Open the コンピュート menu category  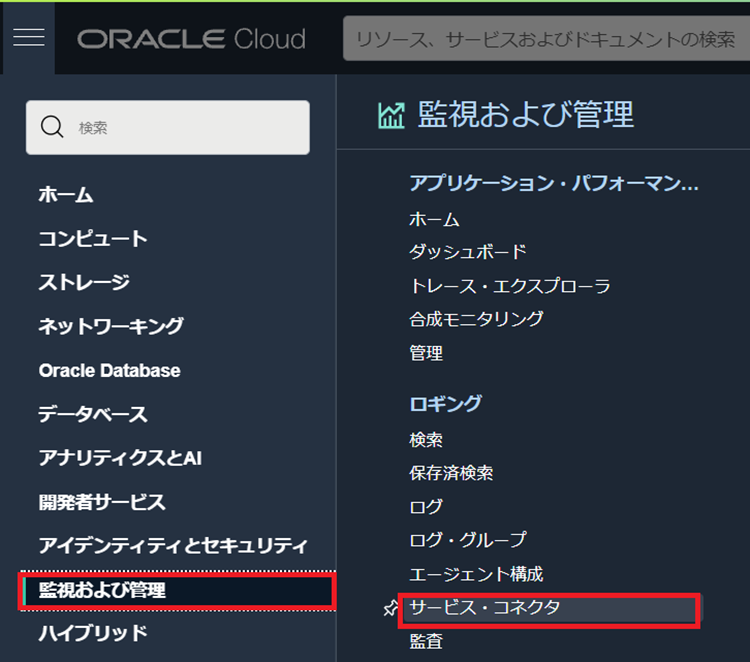pyautogui.click(x=93, y=238)
